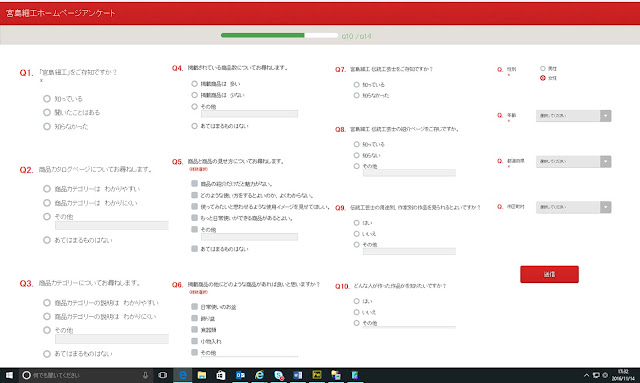Select 男性 for the 性別 question

click(x=543, y=69)
